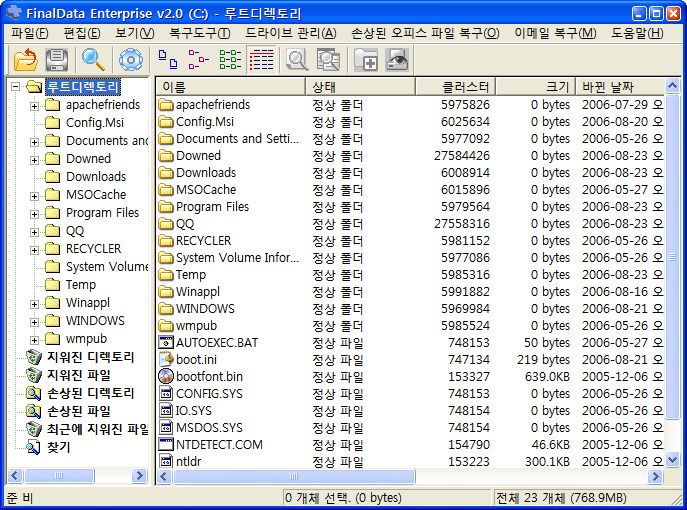Sort by the 상태 column header
The height and width of the screenshot is (510, 687).
pyautogui.click(x=360, y=86)
